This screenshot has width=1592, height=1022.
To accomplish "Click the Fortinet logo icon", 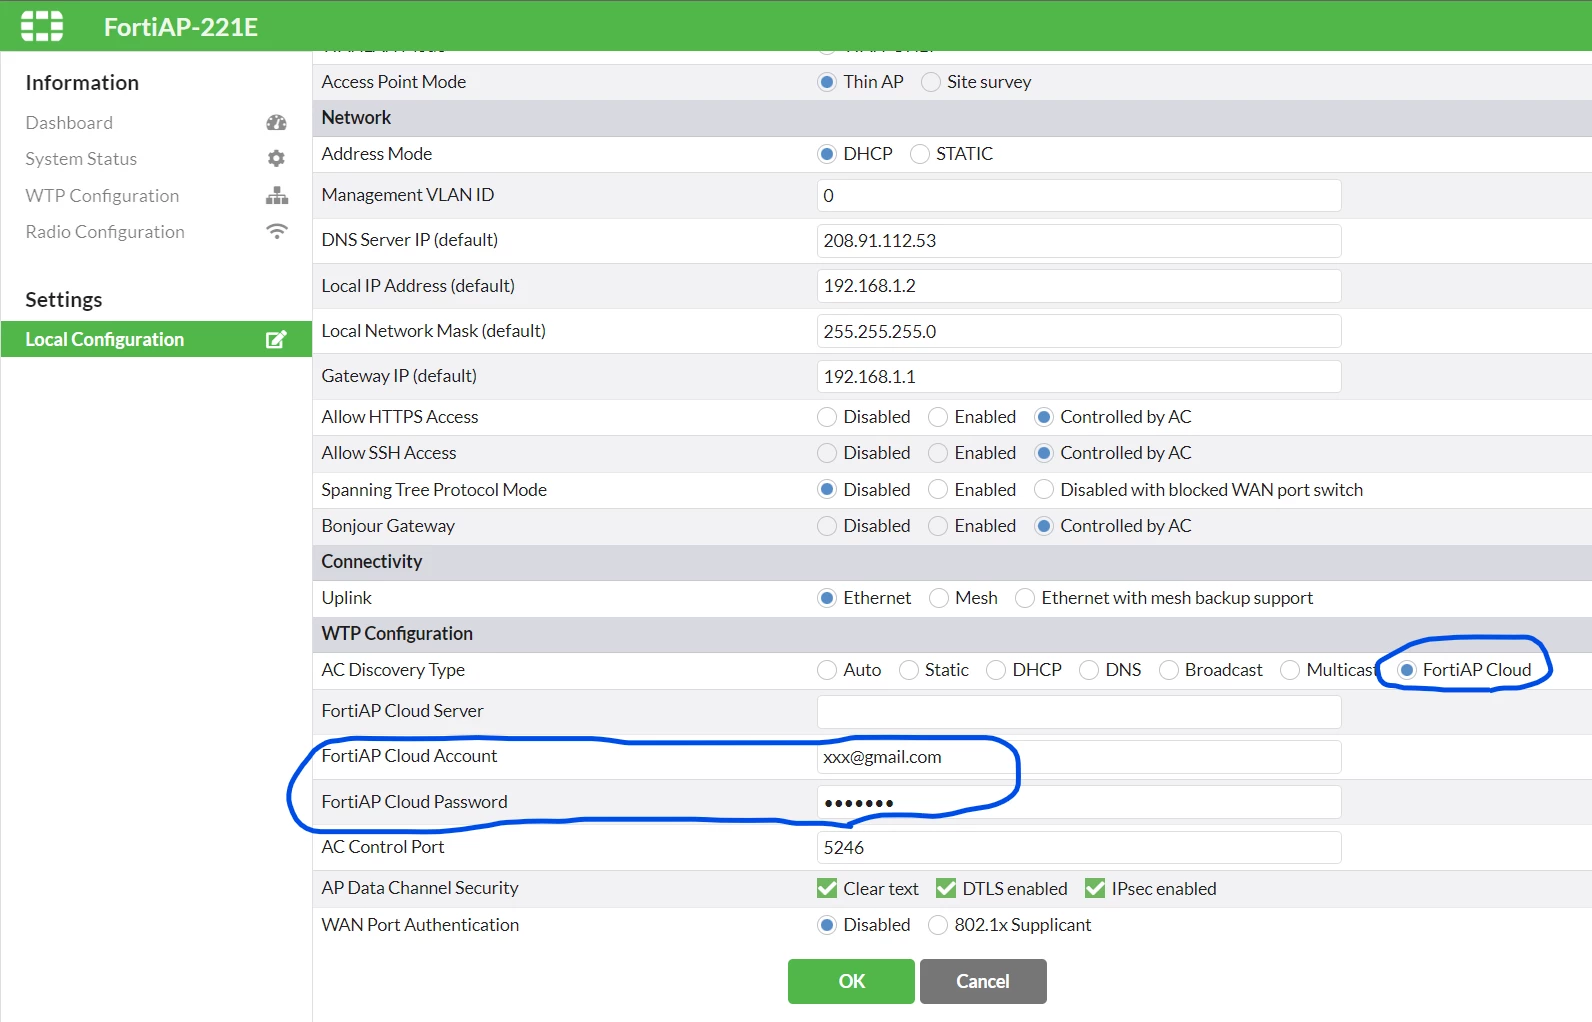I will tap(42, 26).
